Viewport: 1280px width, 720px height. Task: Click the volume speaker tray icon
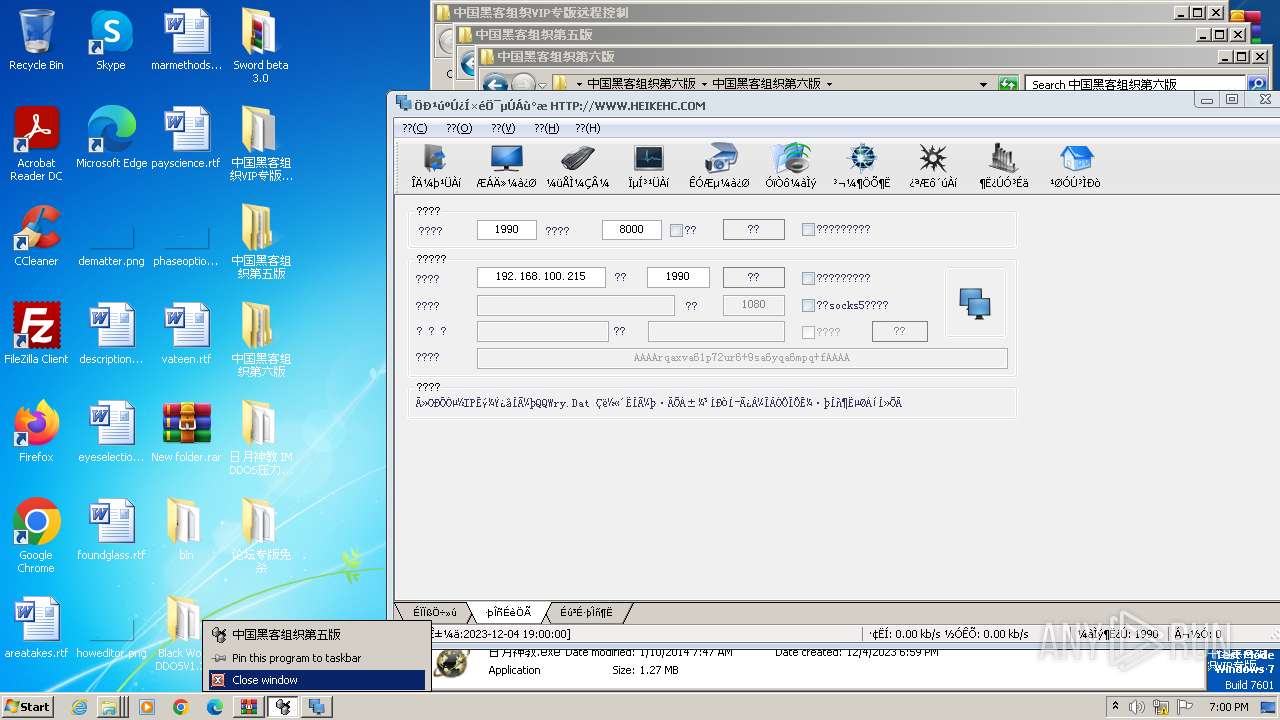(1138, 707)
